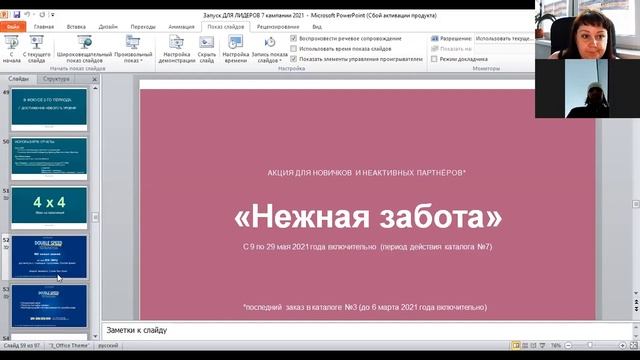This screenshot has height=360, width=640.
Task: Select the Показ слайдов ribbon tab
Action: 226,27
